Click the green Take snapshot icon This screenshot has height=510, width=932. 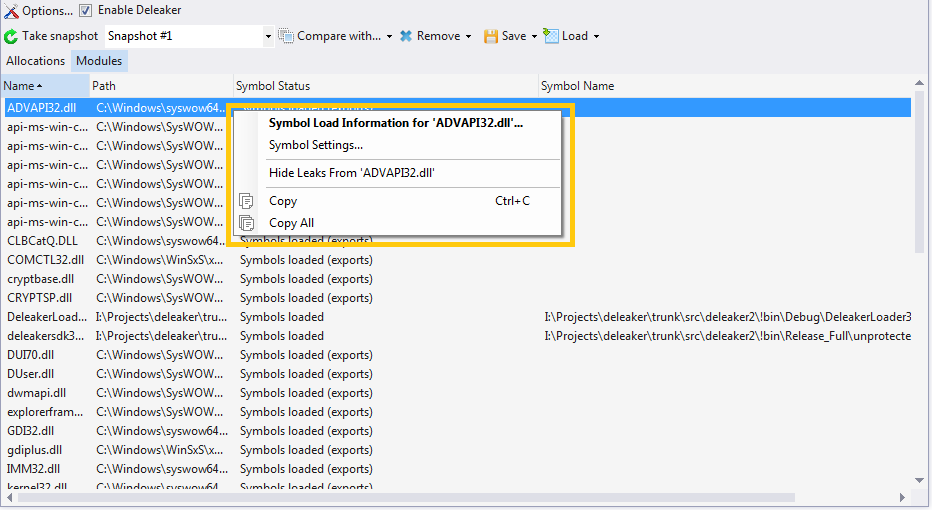[11, 36]
